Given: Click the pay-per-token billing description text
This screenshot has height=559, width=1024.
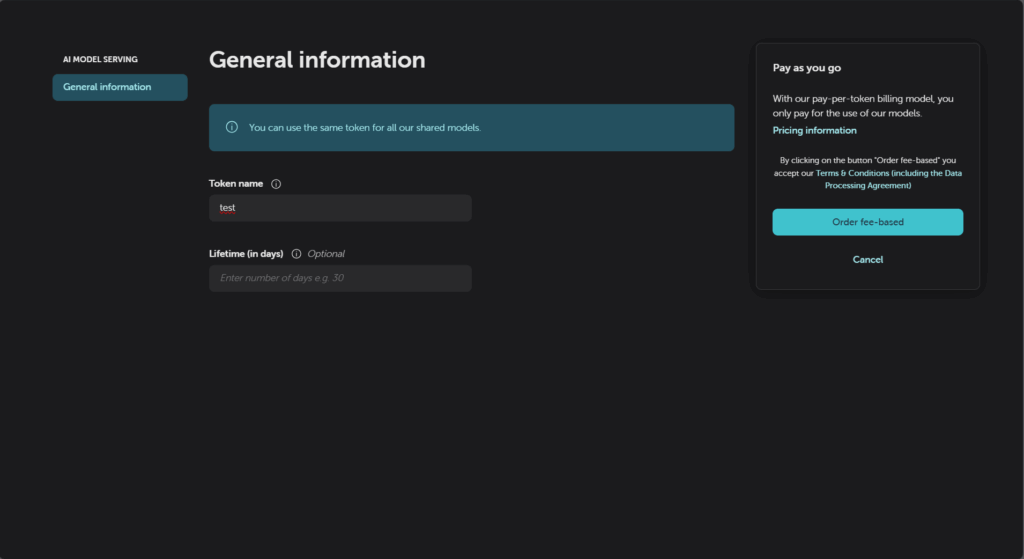Looking at the screenshot, I should click(862, 106).
